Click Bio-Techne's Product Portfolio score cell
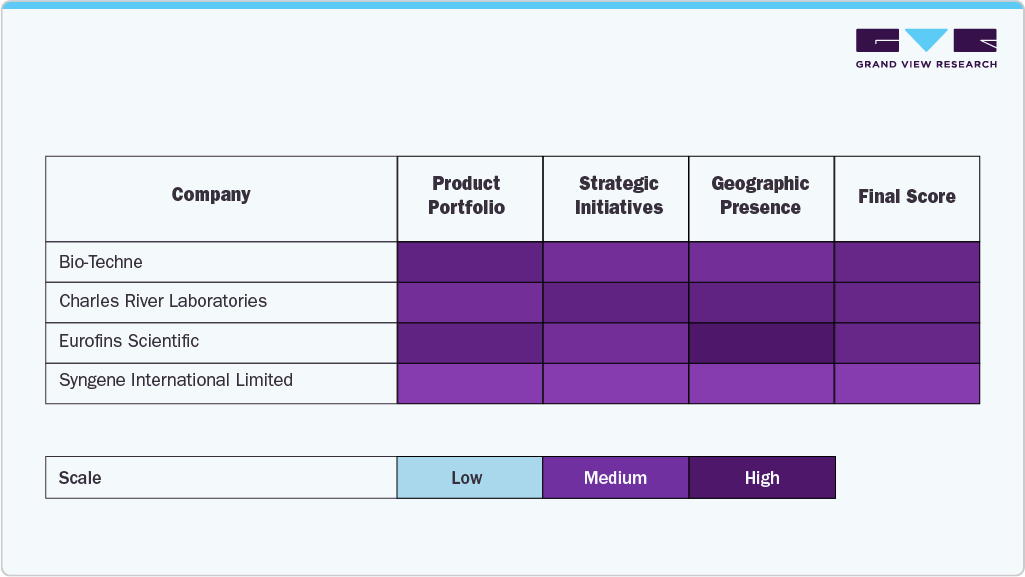 coord(470,262)
